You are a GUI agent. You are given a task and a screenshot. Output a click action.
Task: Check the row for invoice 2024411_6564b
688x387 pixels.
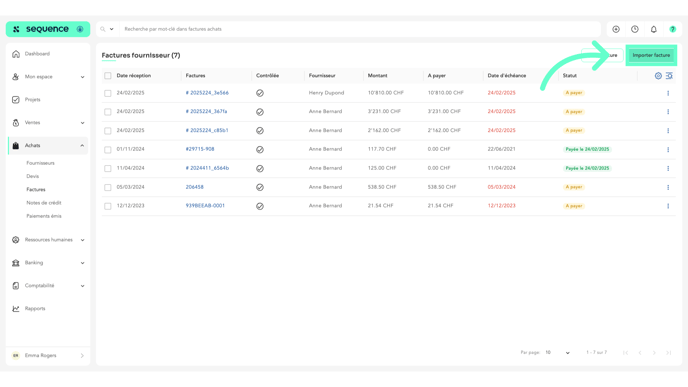click(108, 168)
